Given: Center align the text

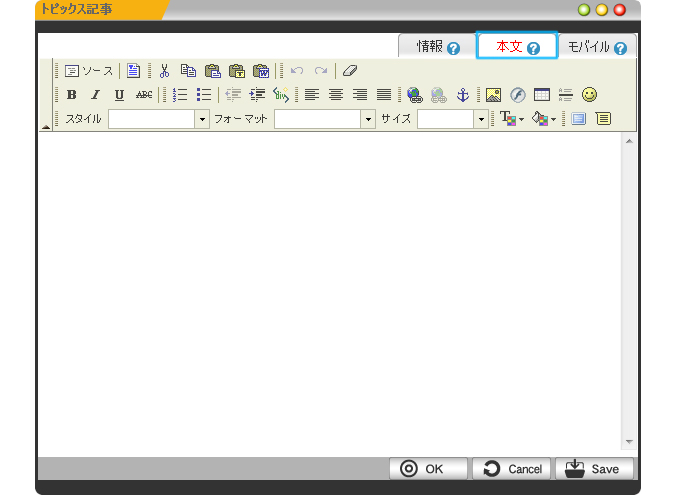Looking at the screenshot, I should 336,95.
